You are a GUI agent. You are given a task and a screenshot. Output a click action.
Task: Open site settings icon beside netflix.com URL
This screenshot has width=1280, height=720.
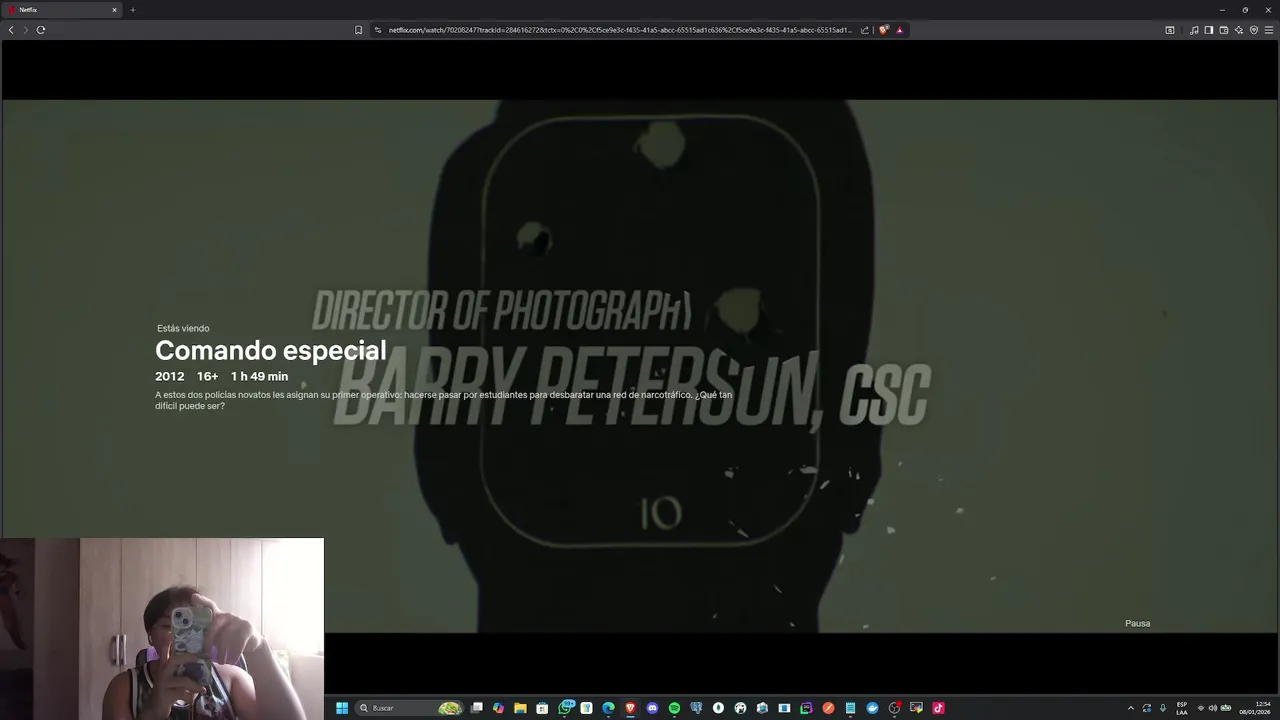click(378, 30)
